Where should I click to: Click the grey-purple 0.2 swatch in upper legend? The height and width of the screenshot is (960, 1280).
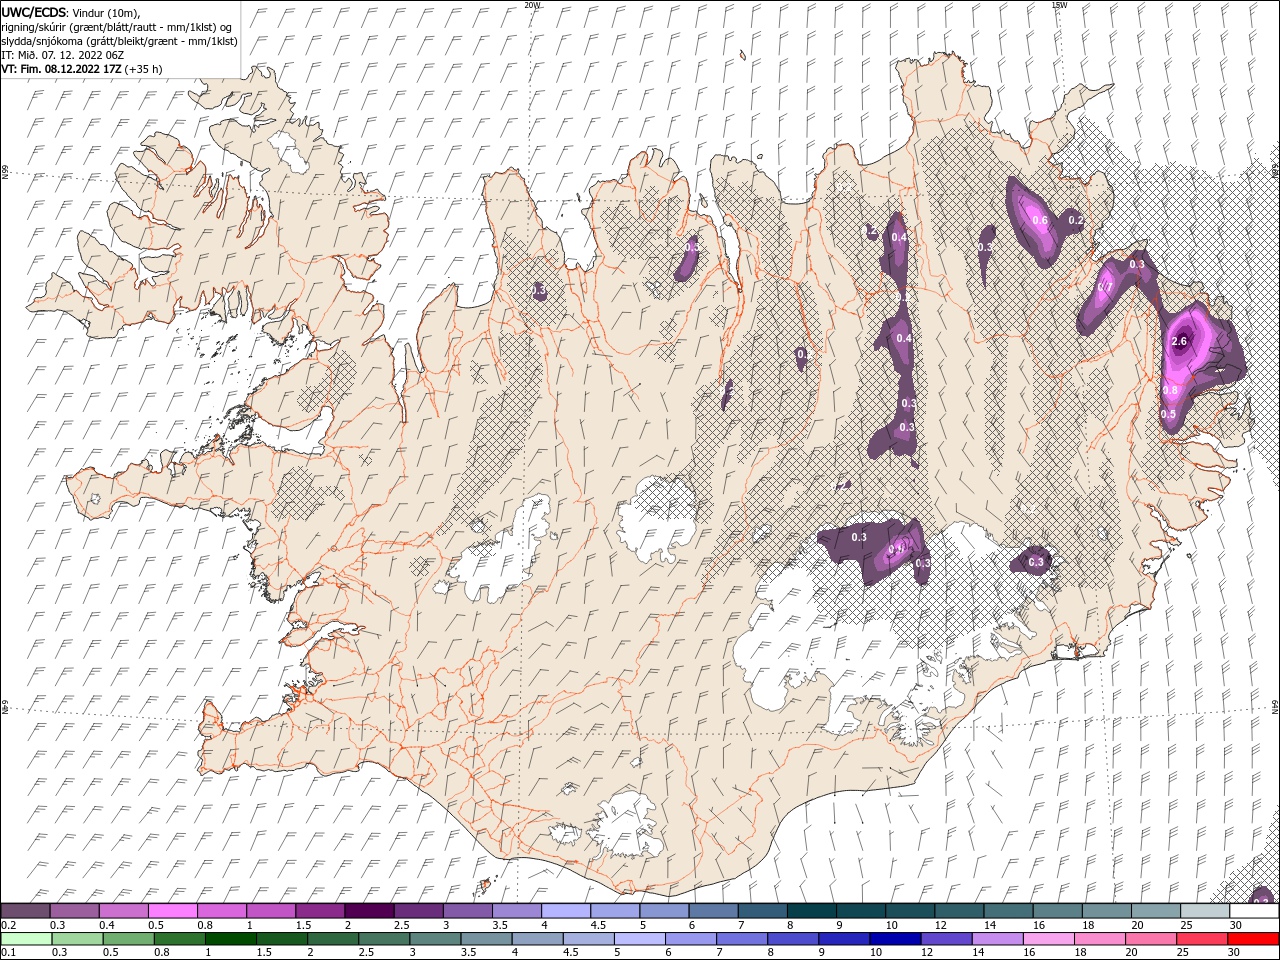click(x=25, y=911)
